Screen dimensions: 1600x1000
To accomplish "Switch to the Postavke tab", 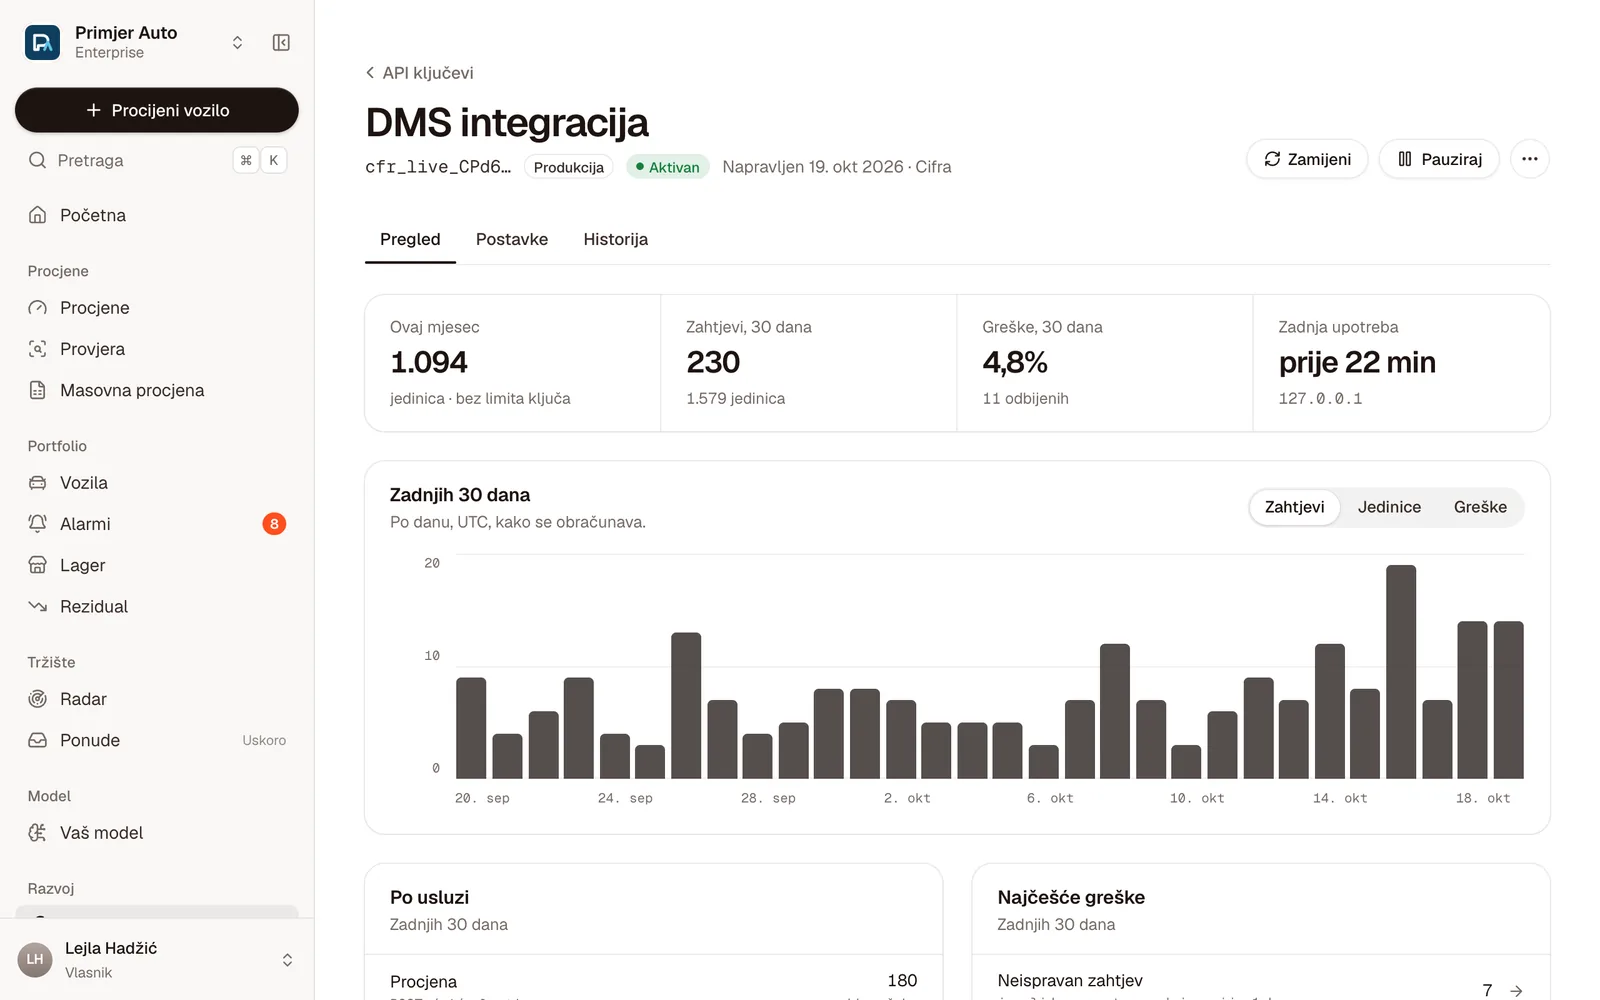I will coord(512,240).
